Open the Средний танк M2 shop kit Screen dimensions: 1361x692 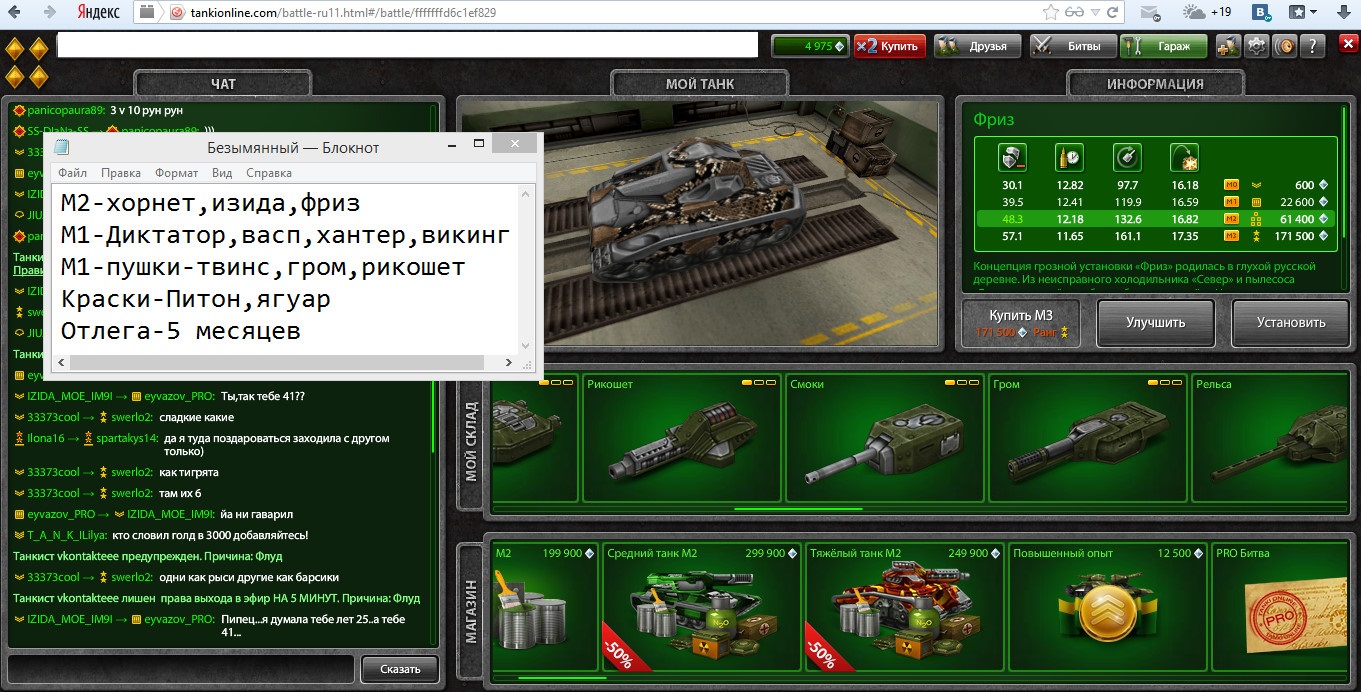click(701, 607)
